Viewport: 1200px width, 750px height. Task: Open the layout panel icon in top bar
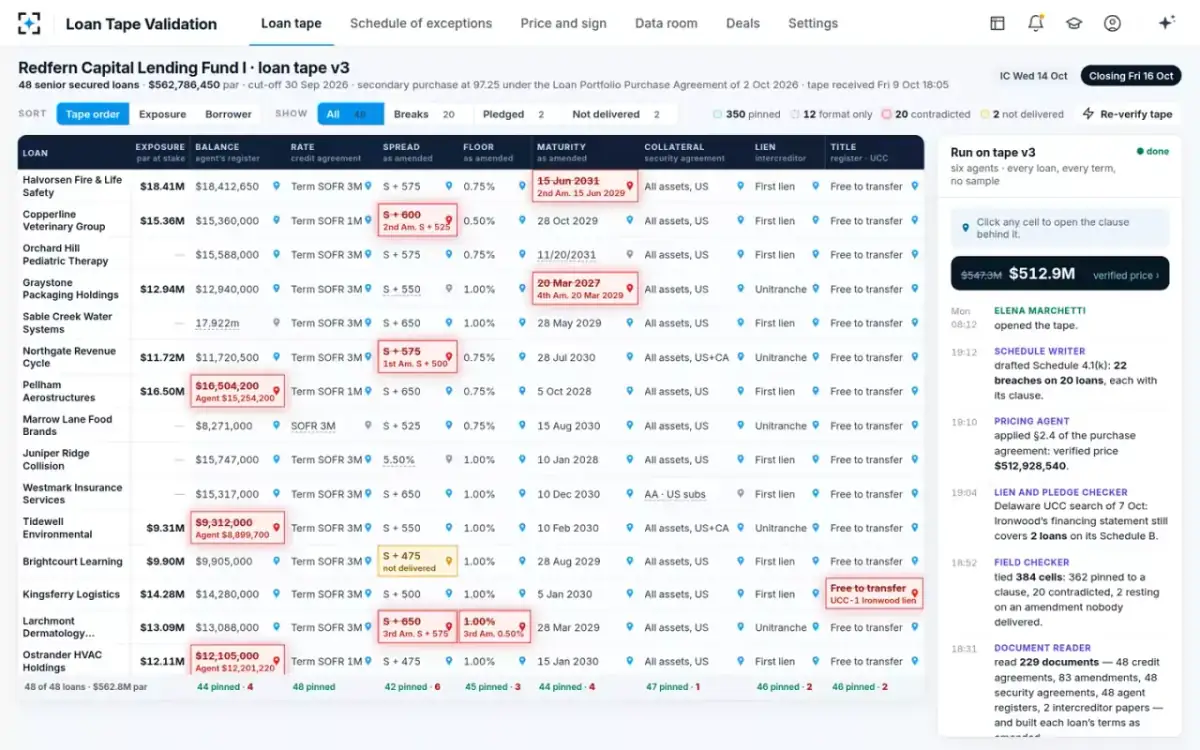click(x=997, y=23)
